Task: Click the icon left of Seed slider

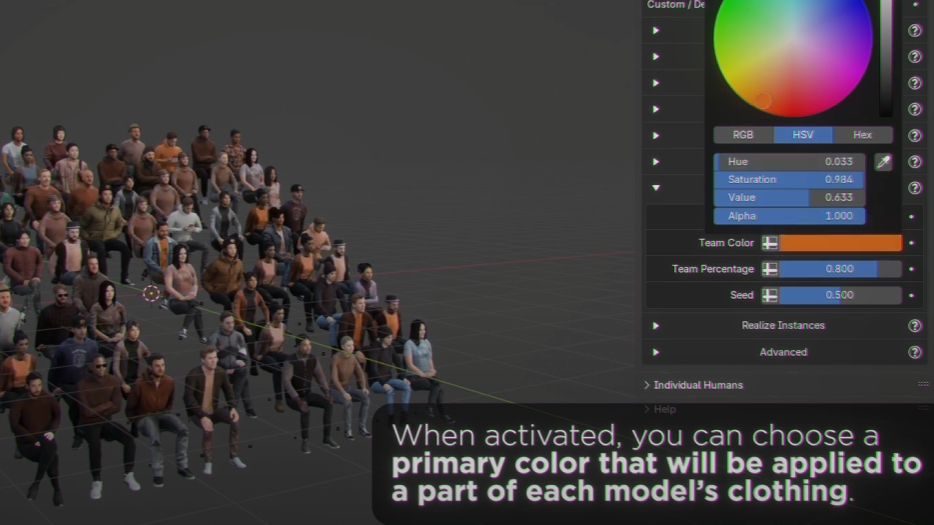Action: (x=769, y=295)
